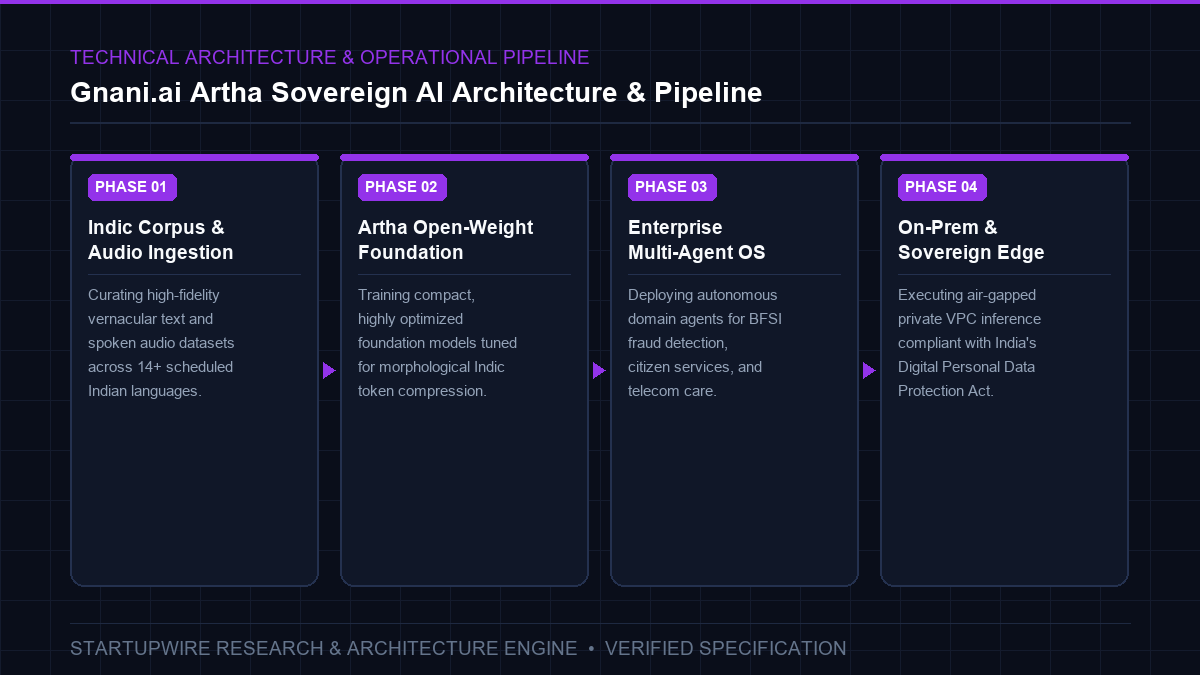1200x675 pixels.
Task: Click the heading 'Enterprise Multi-Agent OS'
Action: pos(697,240)
